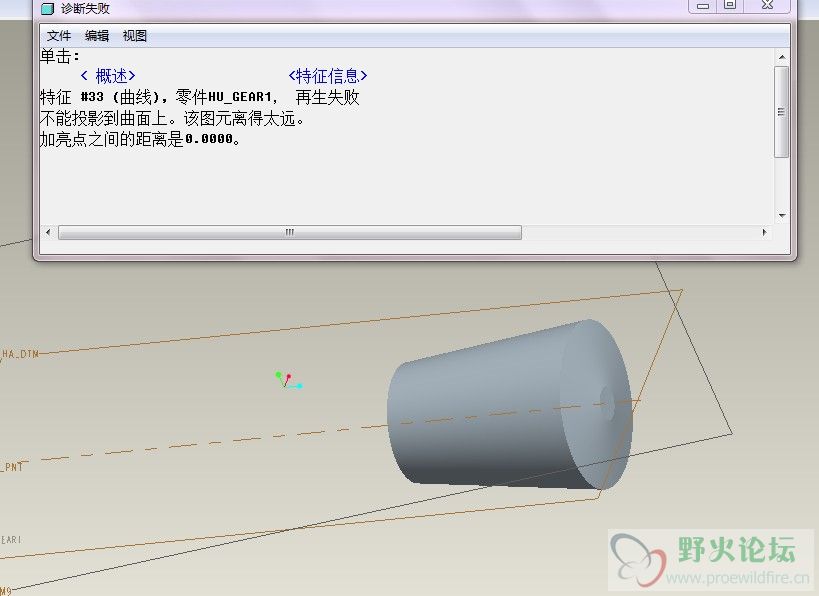Open the 编辑 menu
The image size is (819, 596).
pyautogui.click(x=97, y=36)
